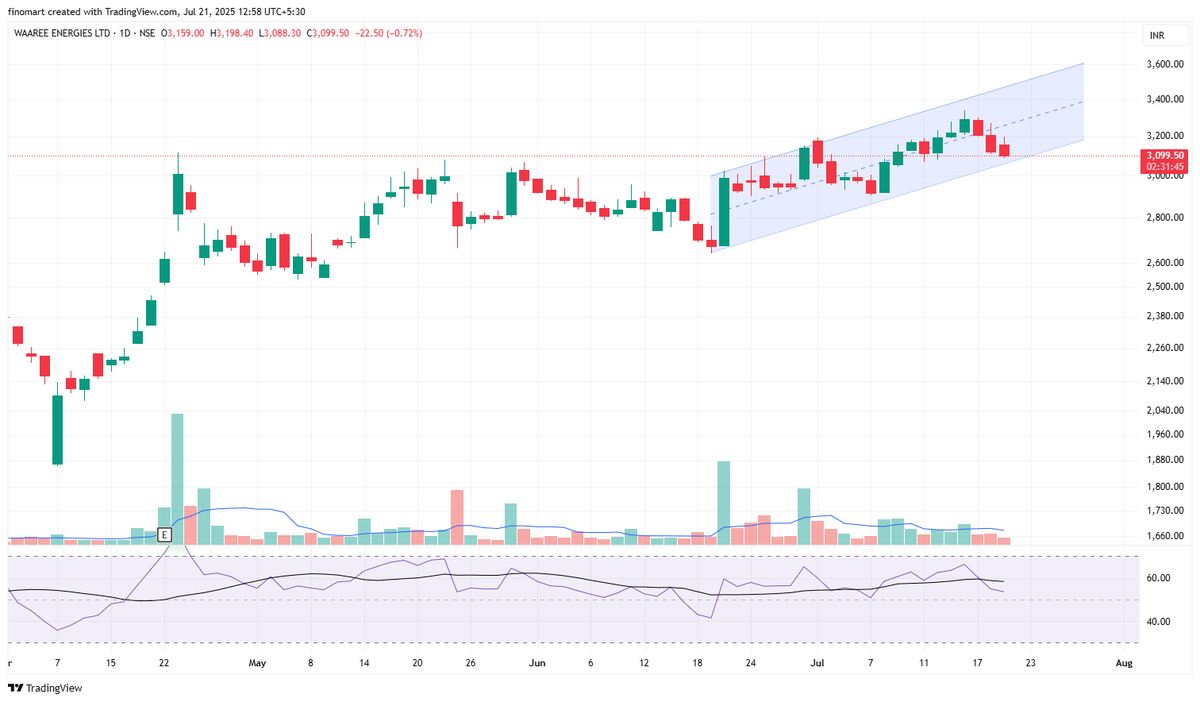Click the change value −22.50 (−0.72%)

(389, 33)
